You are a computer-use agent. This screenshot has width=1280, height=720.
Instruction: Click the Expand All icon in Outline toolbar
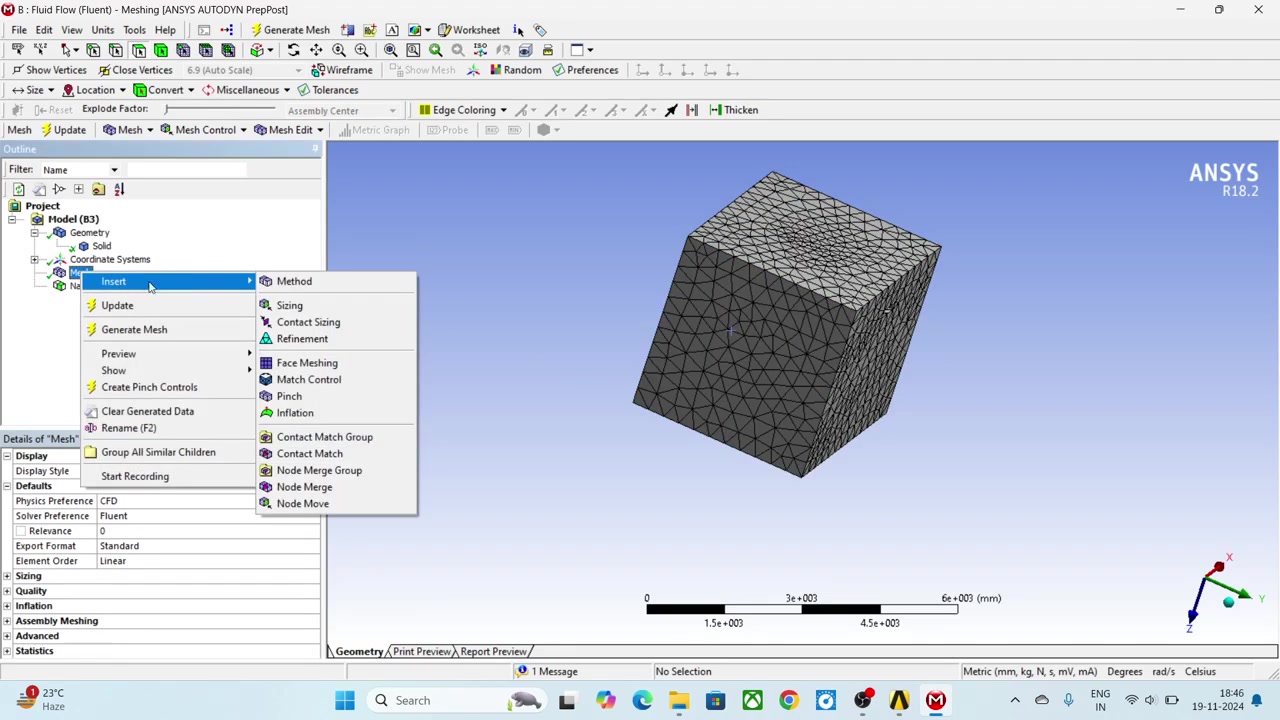tap(78, 189)
